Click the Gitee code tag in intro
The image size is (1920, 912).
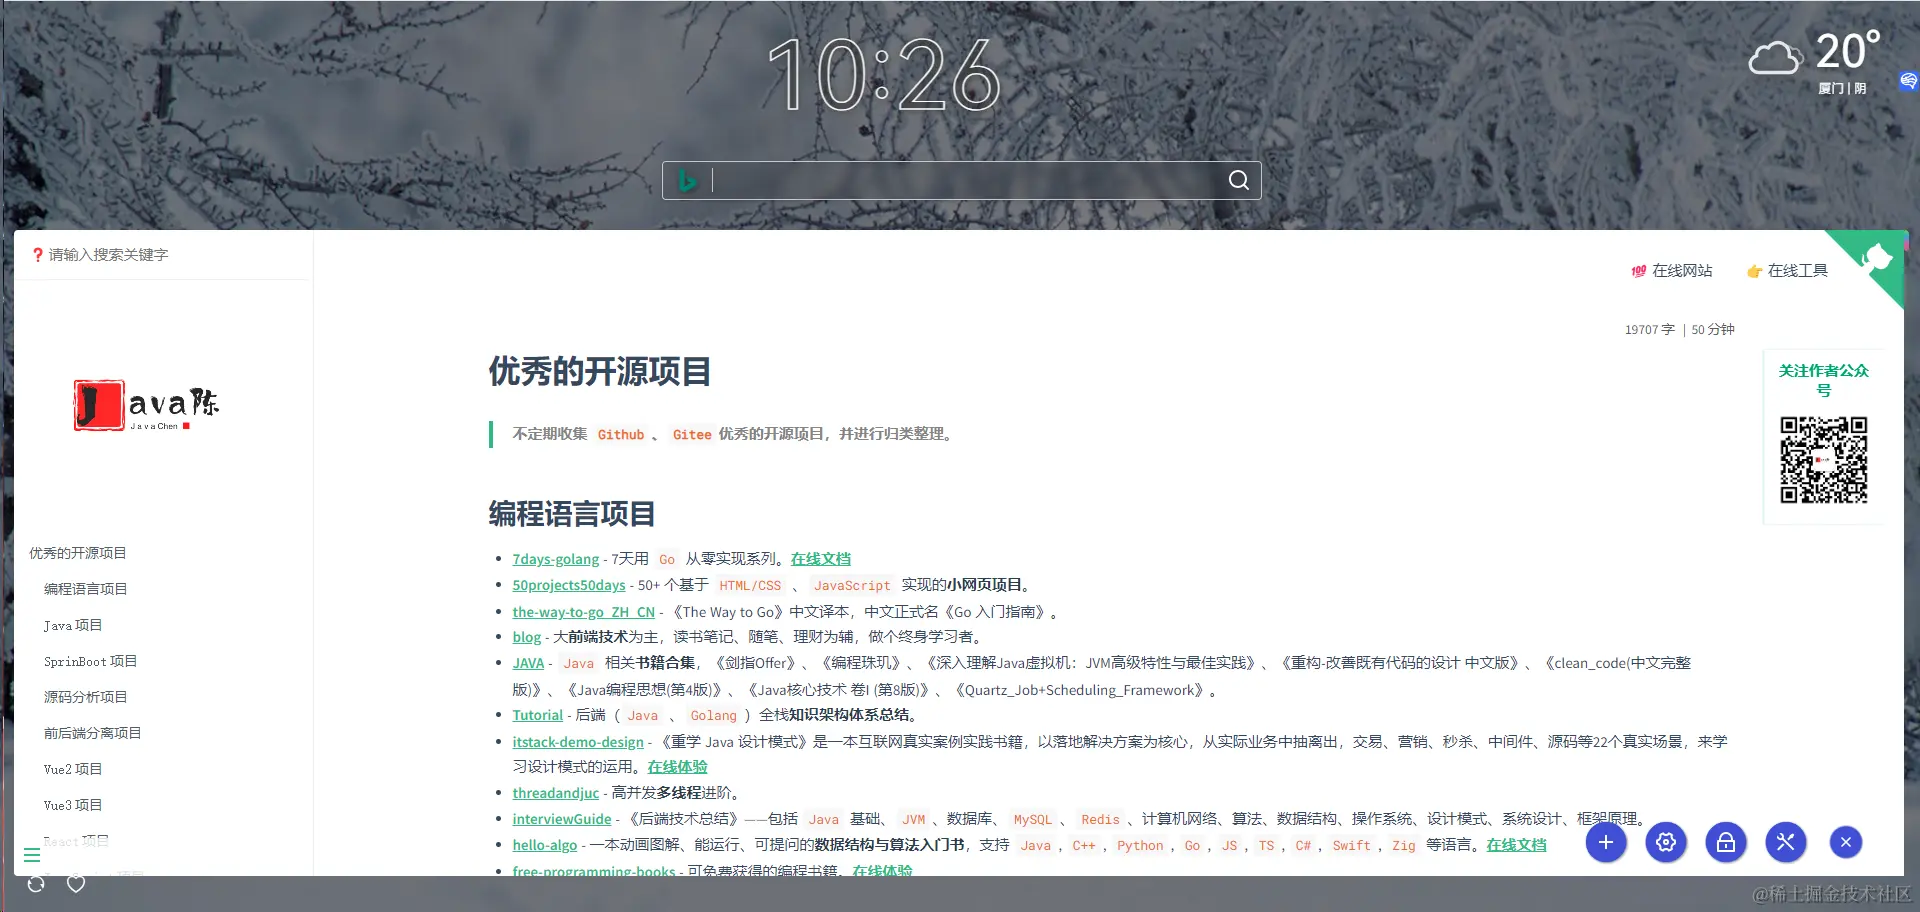692,434
